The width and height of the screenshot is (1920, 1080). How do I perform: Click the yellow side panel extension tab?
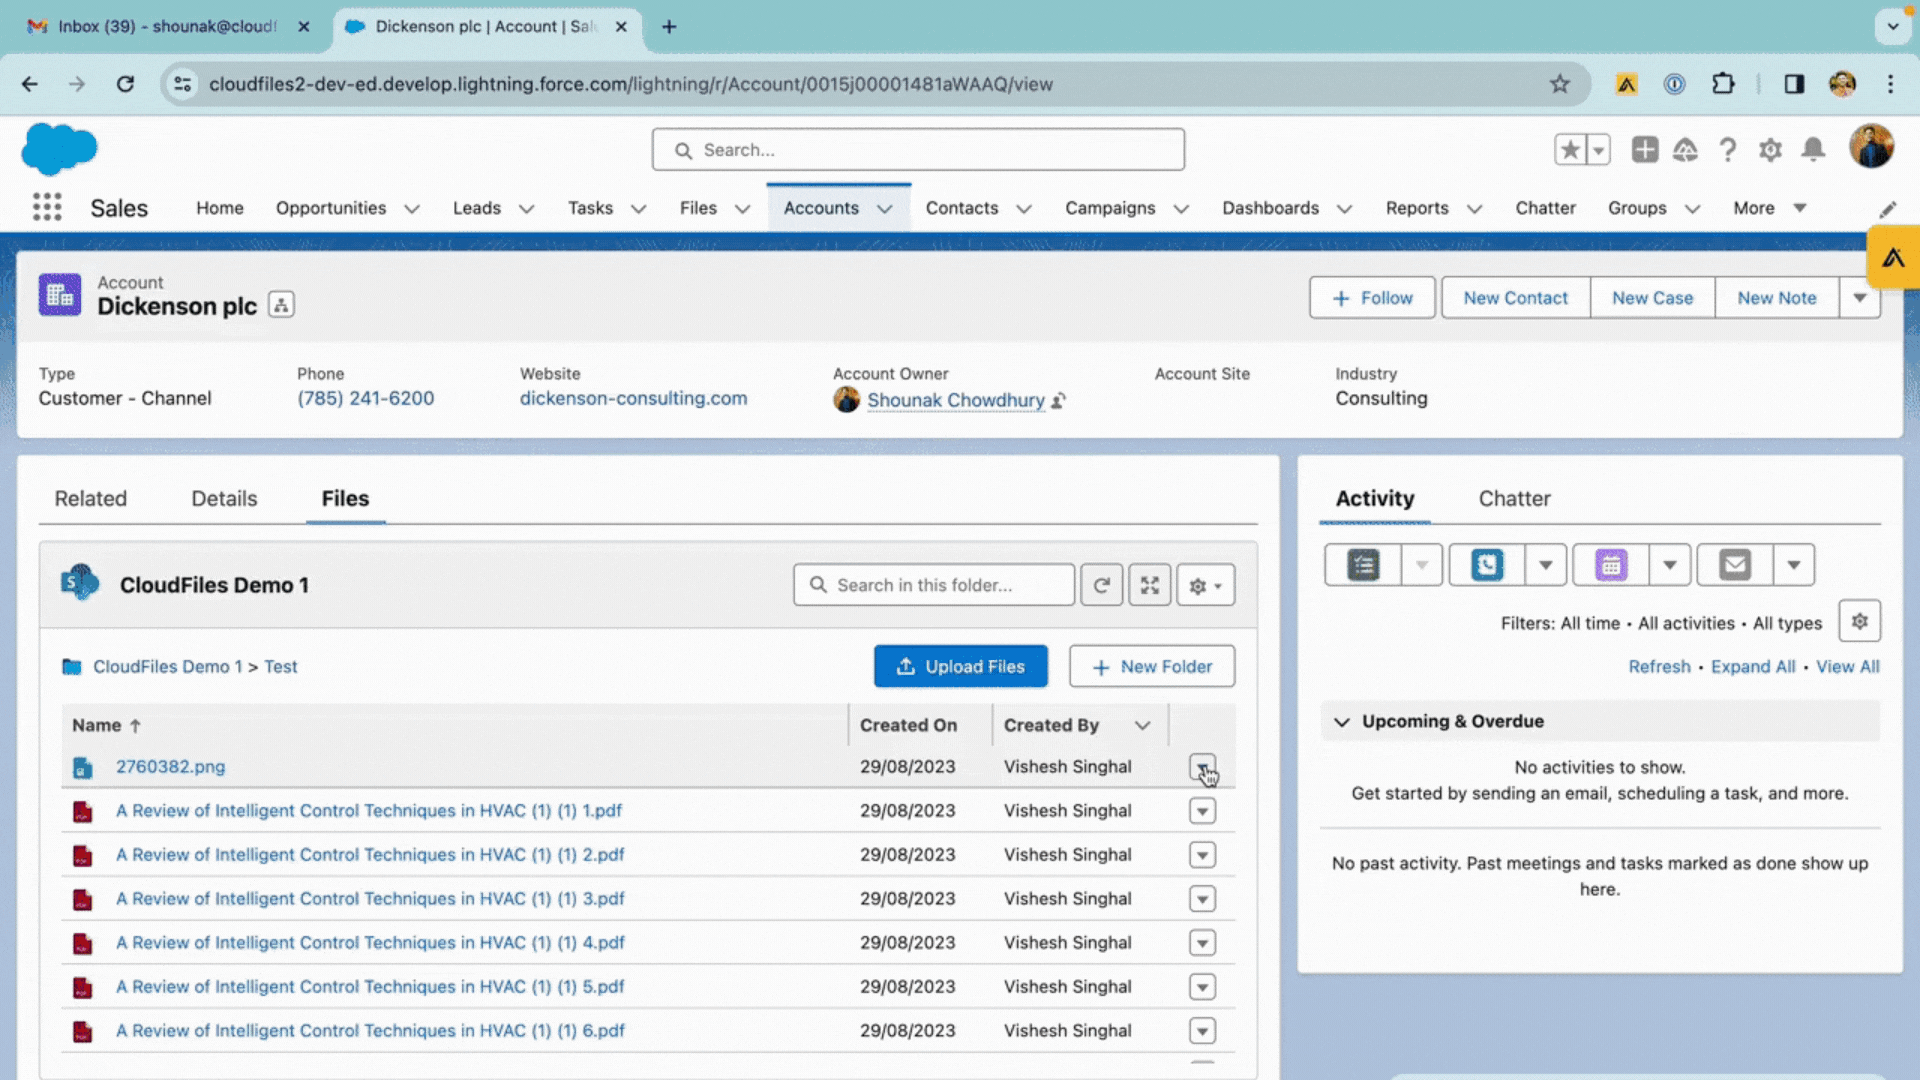1893,258
